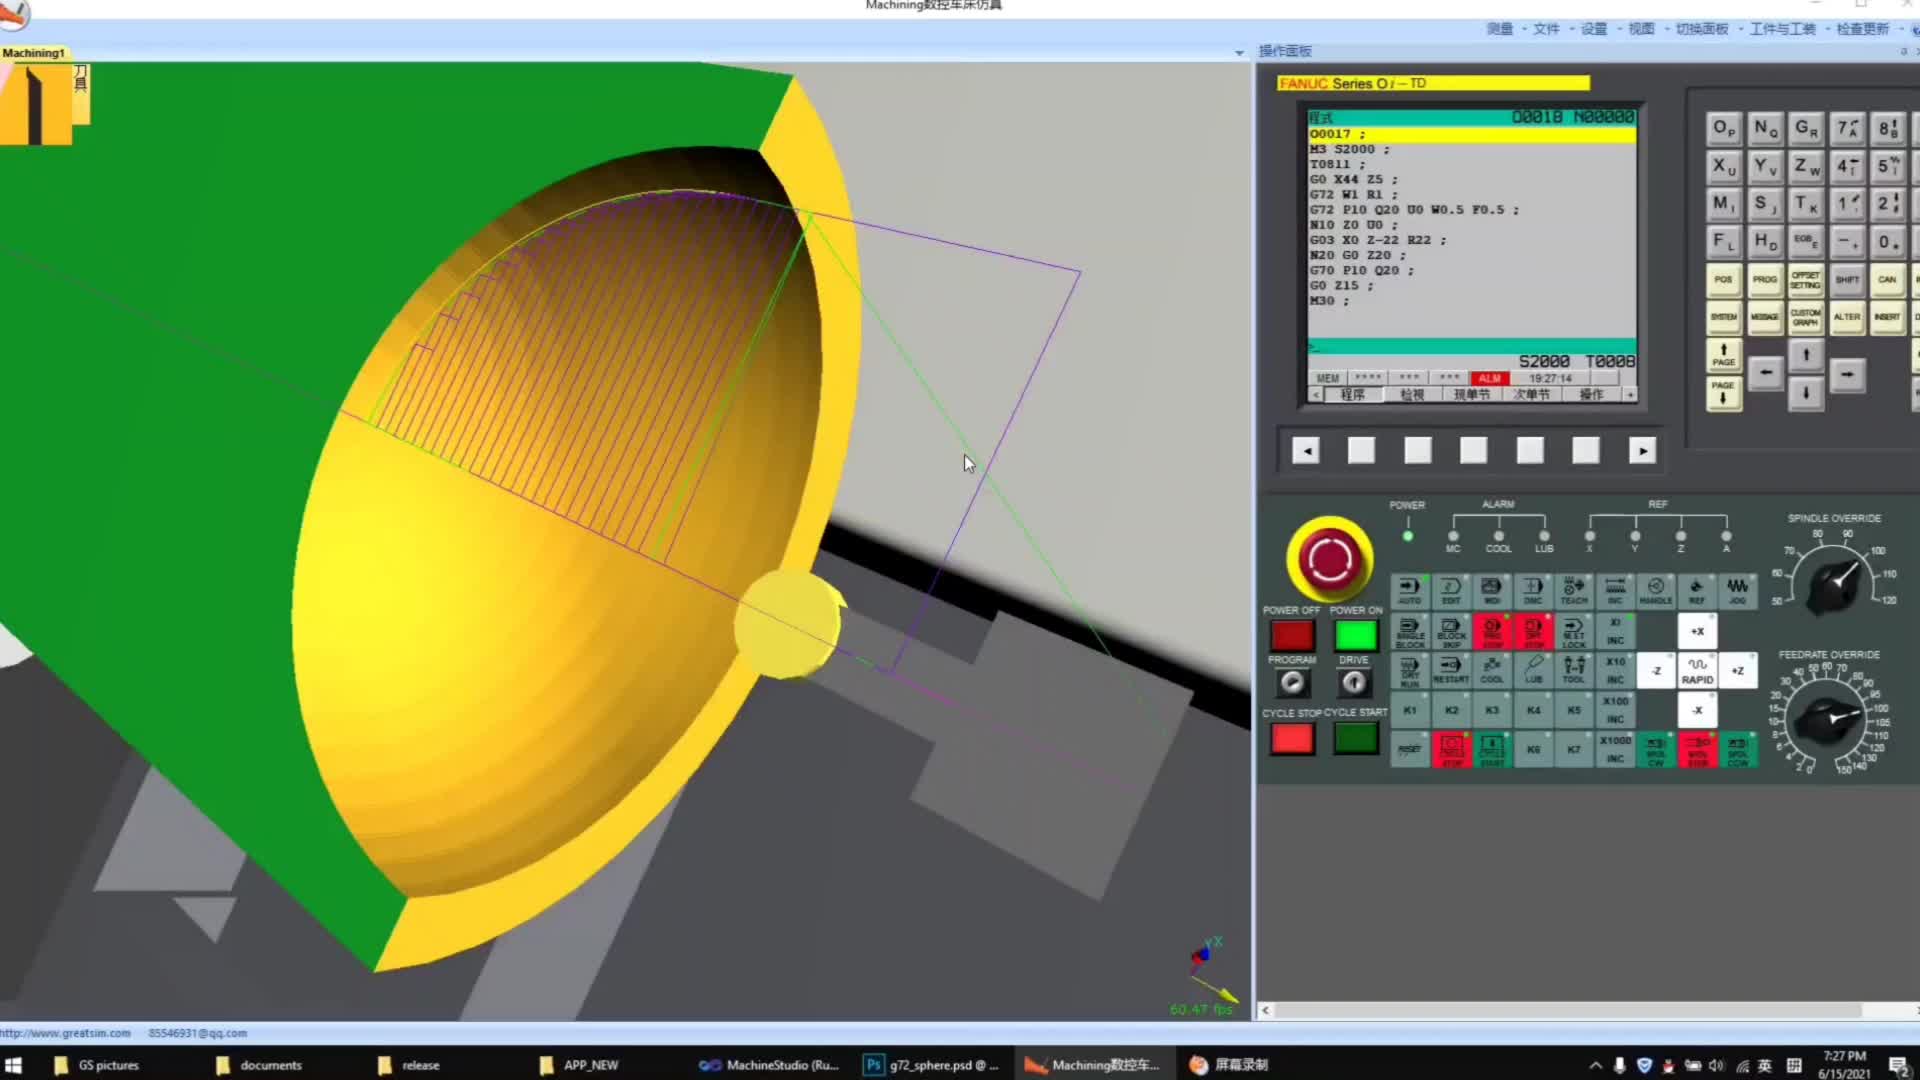1920x1080 pixels.
Task: Click spindle CW rotation key
Action: pyautogui.click(x=1656, y=749)
